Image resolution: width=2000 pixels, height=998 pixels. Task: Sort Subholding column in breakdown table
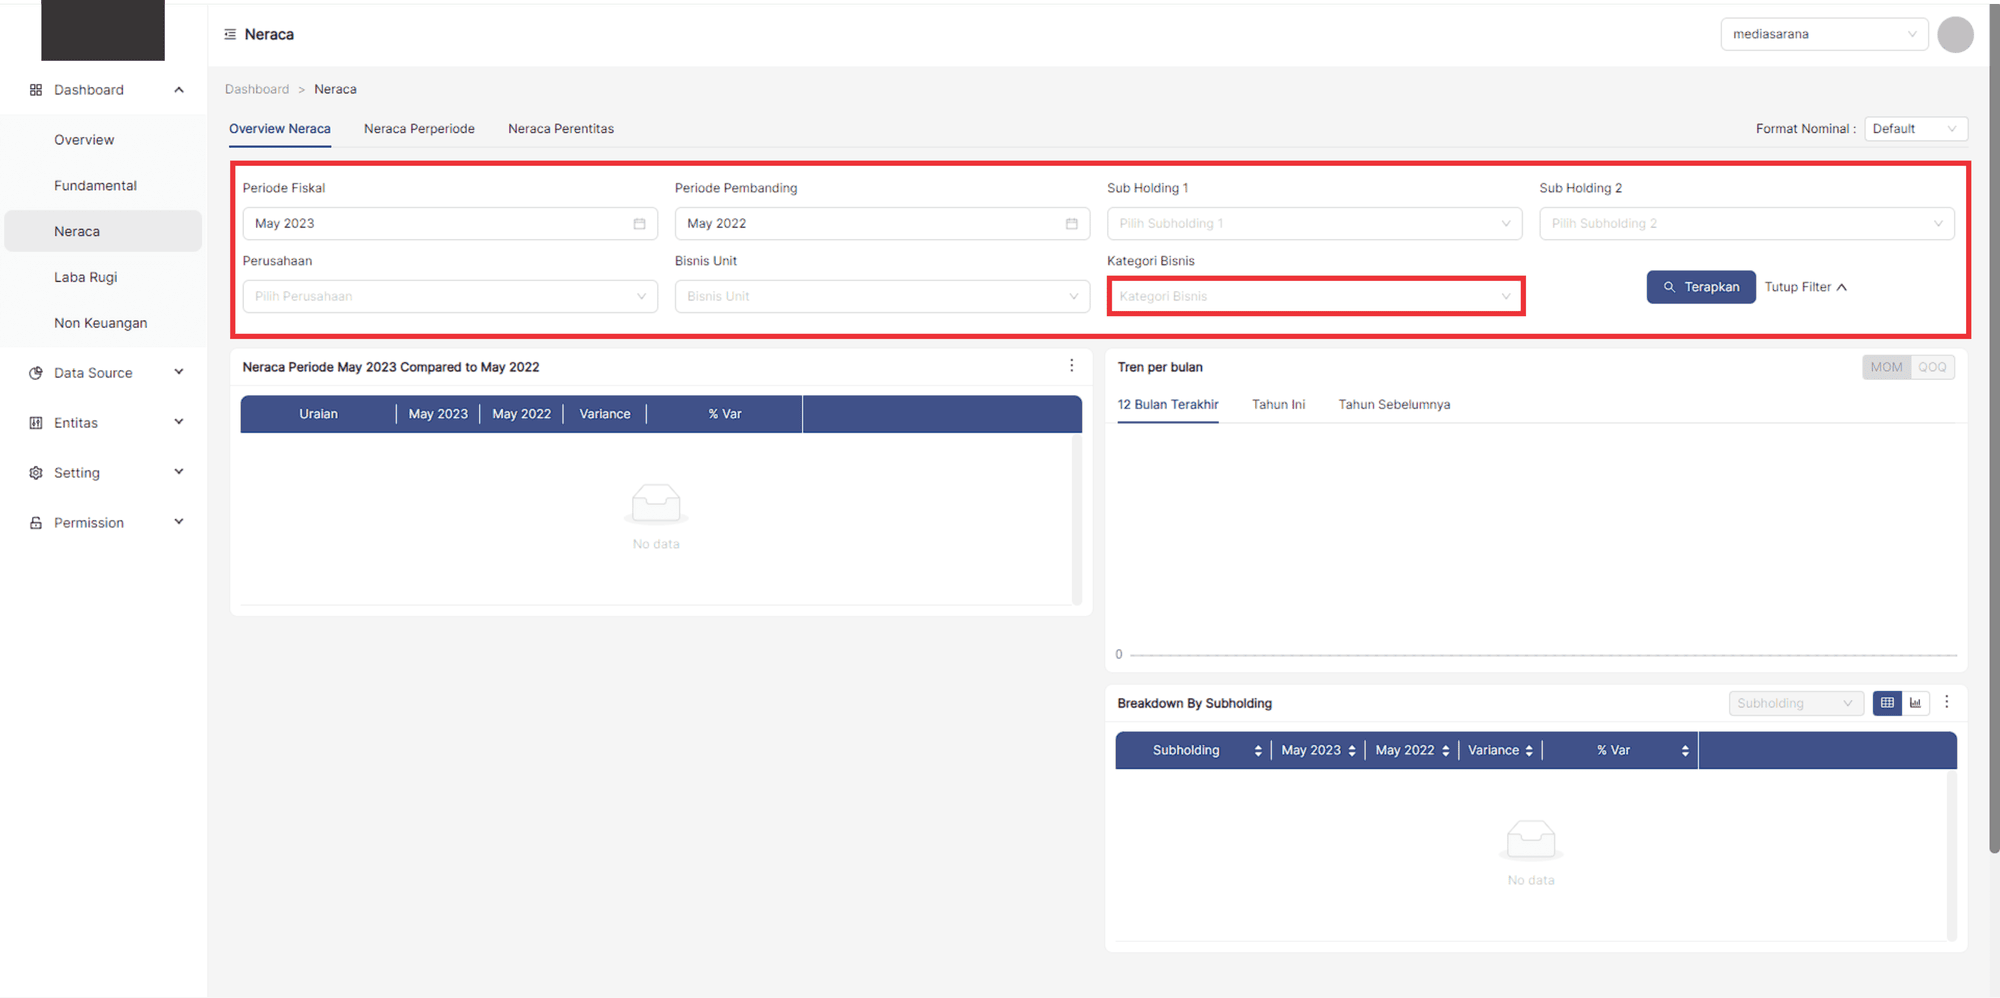coord(1257,751)
